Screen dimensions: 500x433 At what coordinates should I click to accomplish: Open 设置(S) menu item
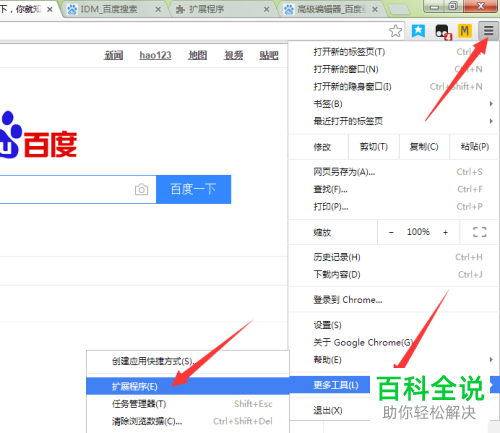tap(393, 325)
